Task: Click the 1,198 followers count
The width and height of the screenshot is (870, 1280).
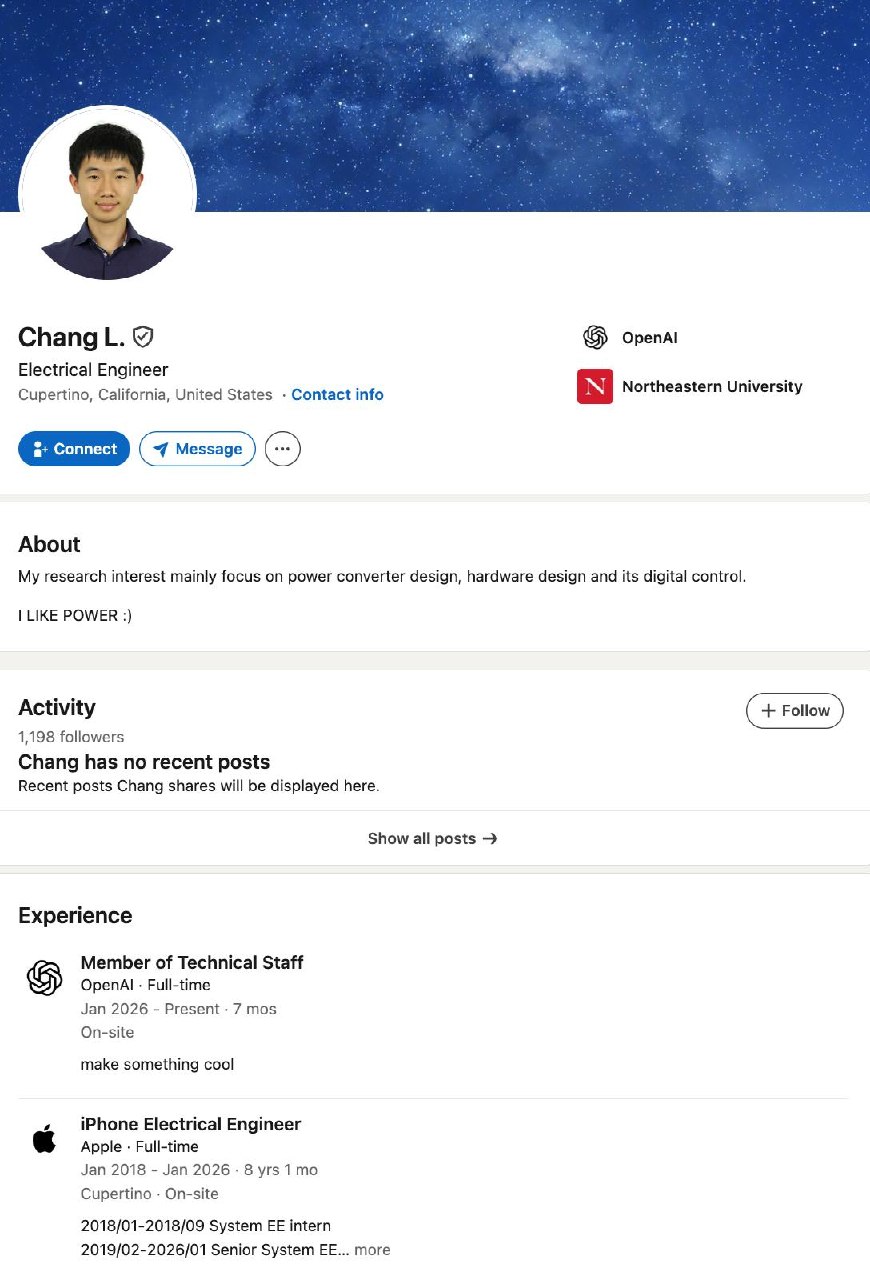Action: (x=71, y=737)
